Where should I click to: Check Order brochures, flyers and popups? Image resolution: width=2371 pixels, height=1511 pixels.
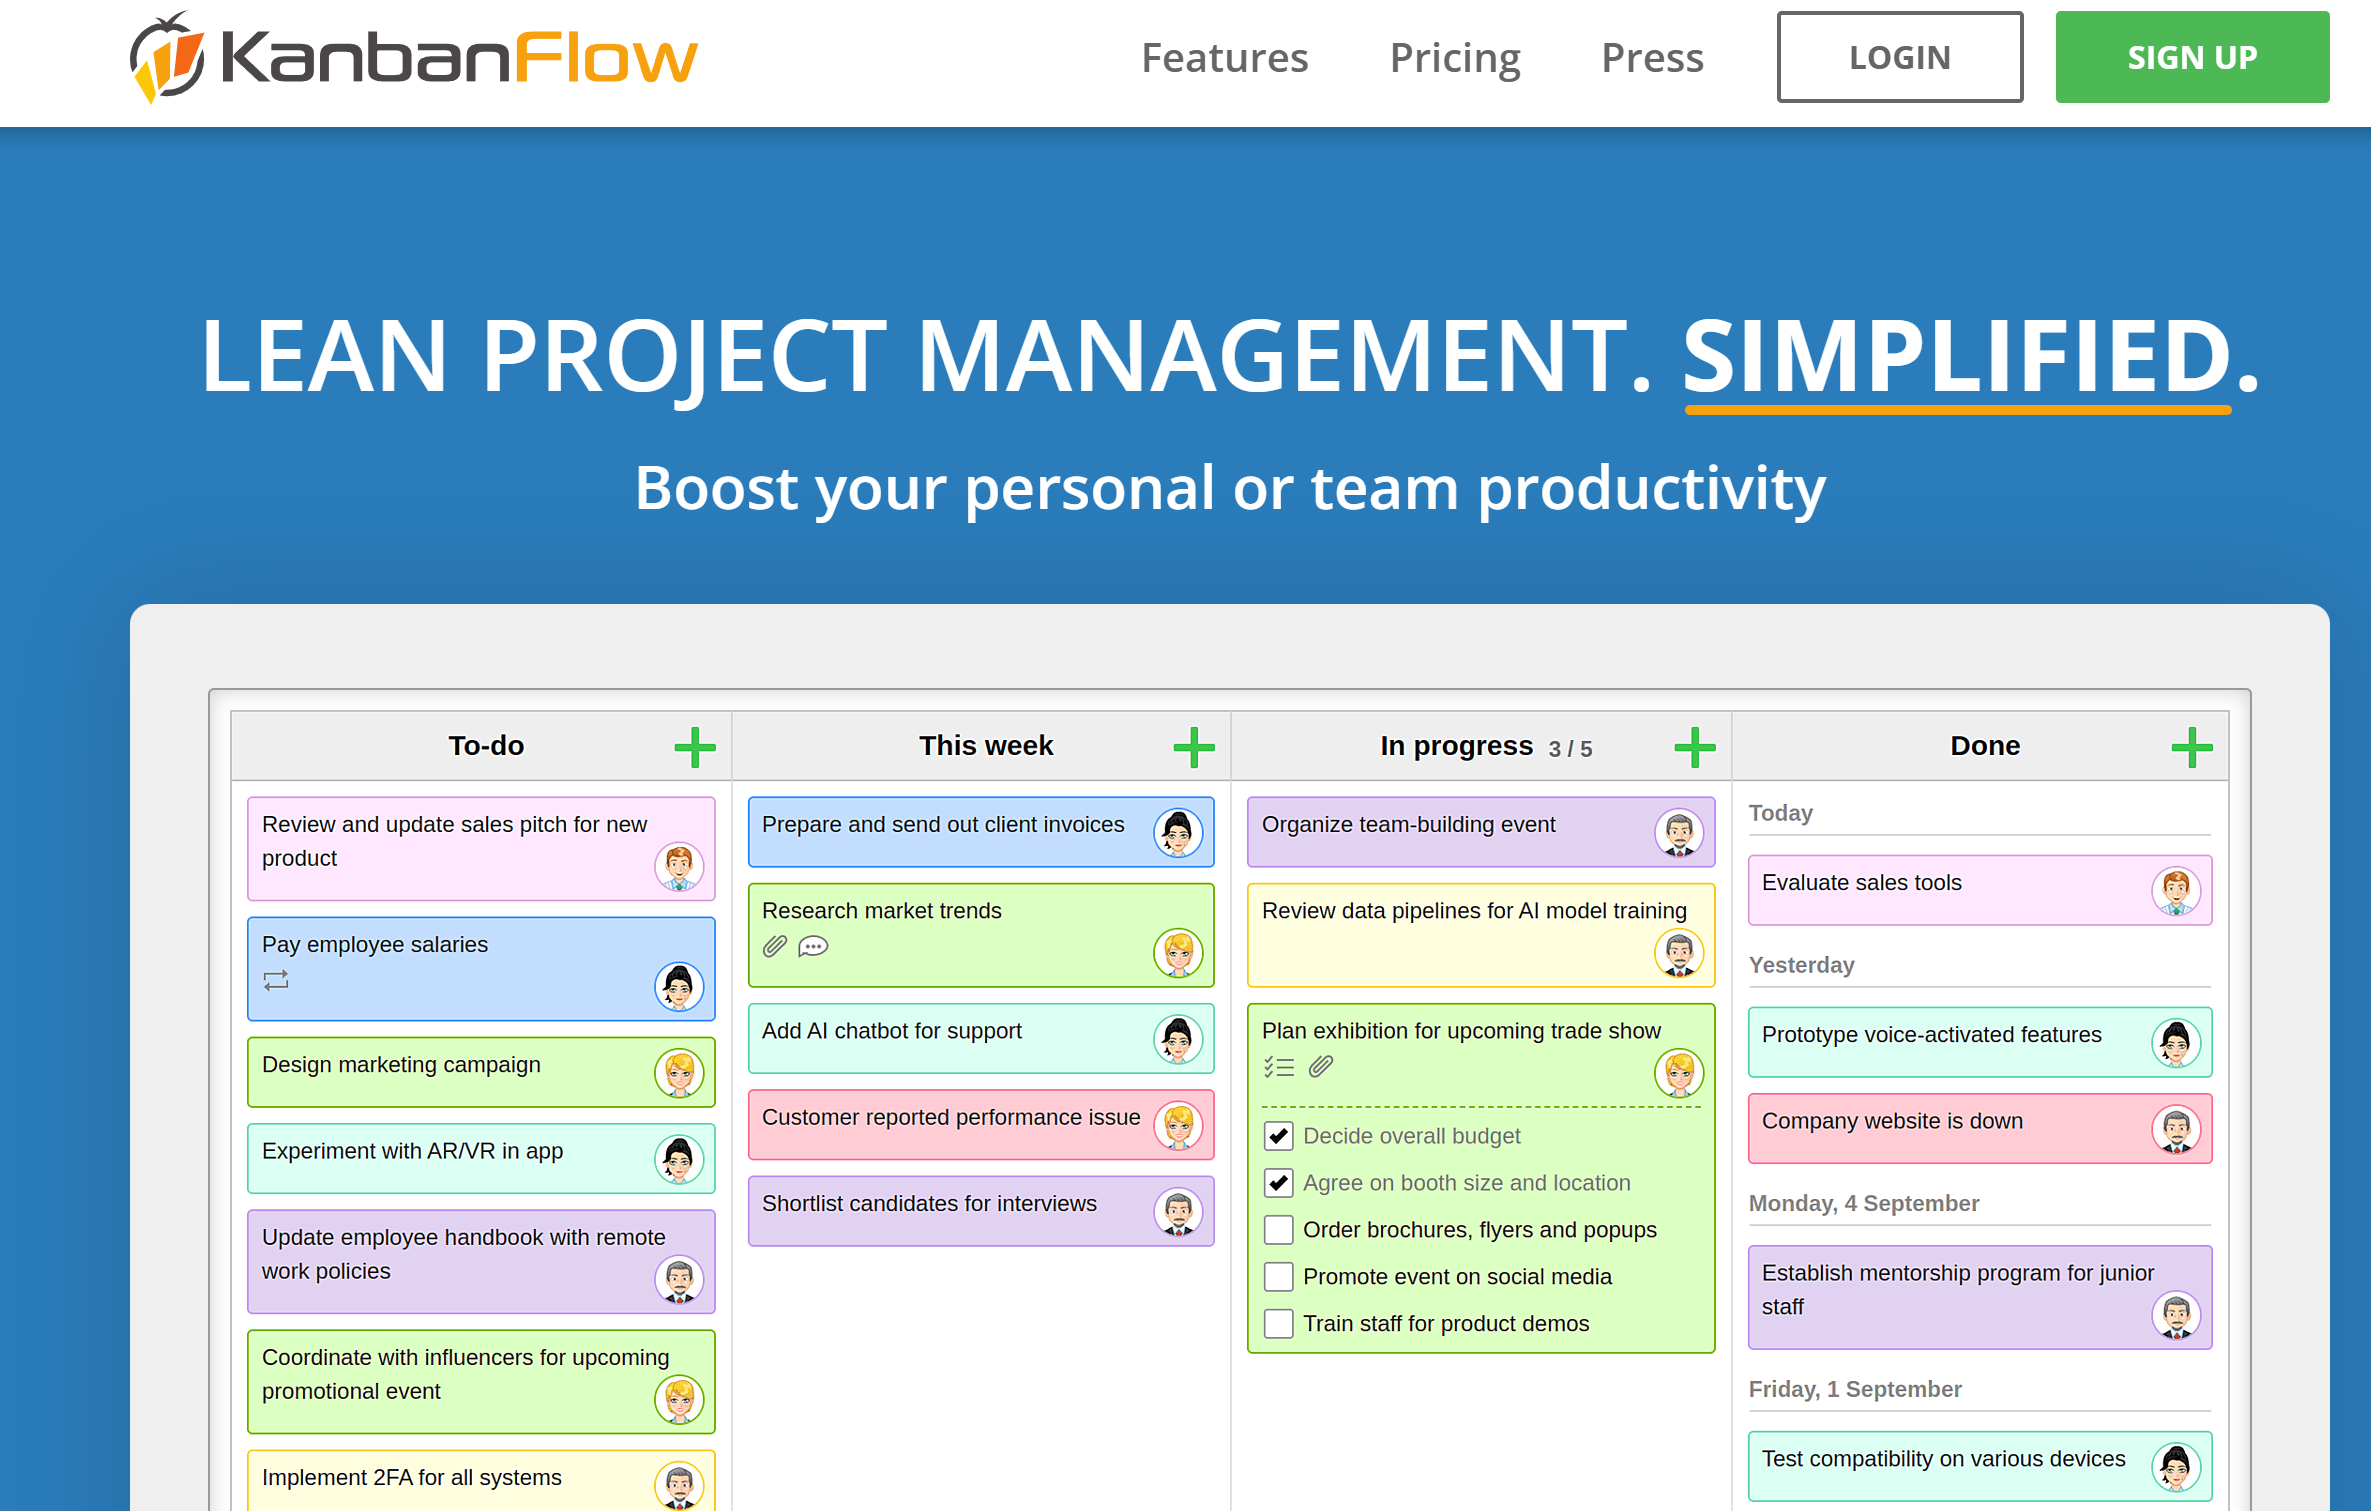point(1278,1230)
